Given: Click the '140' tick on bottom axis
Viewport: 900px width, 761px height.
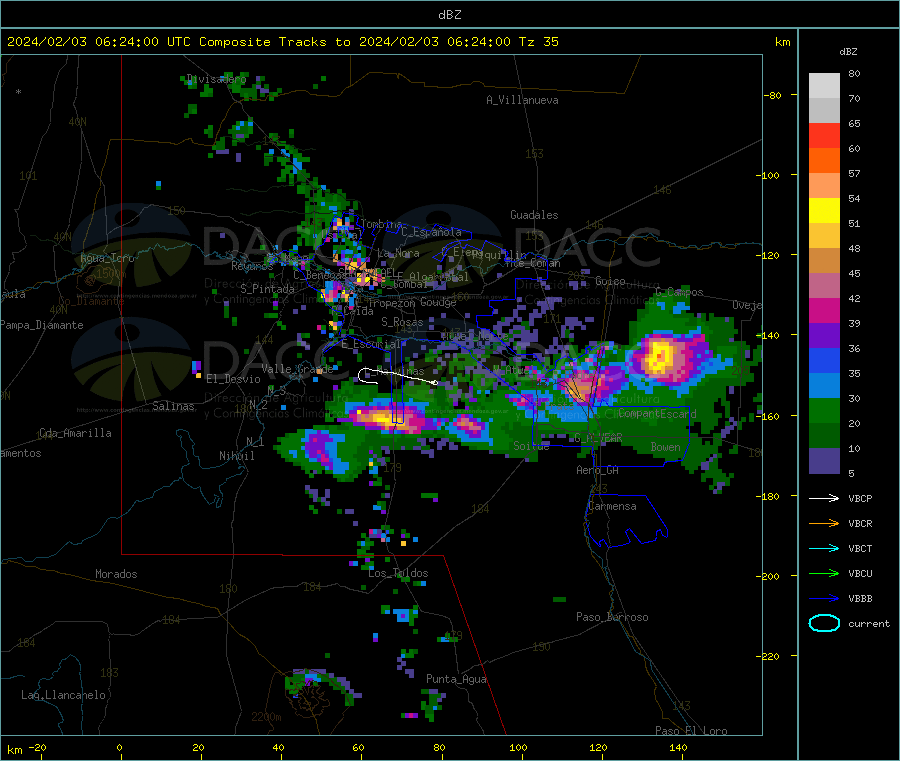Looking at the screenshot, I should click(x=678, y=747).
